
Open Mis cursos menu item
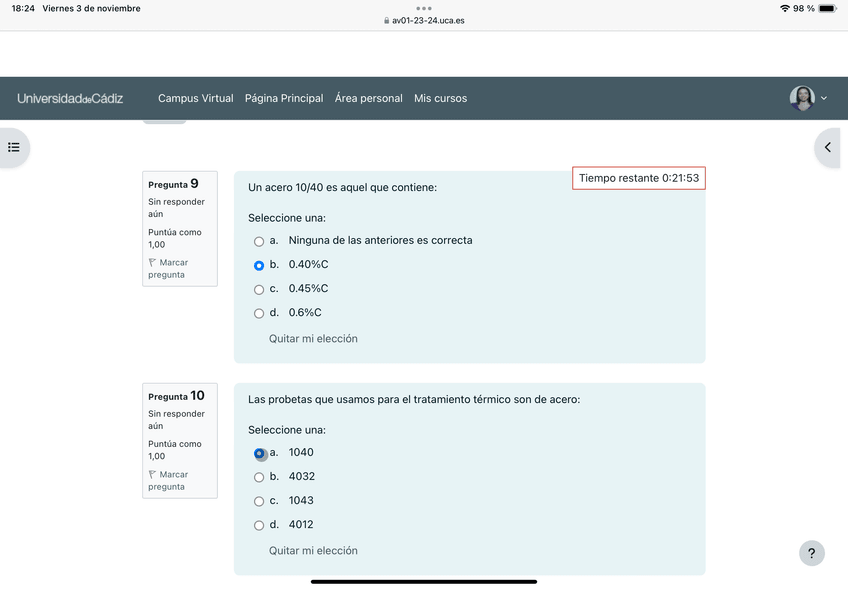point(440,98)
